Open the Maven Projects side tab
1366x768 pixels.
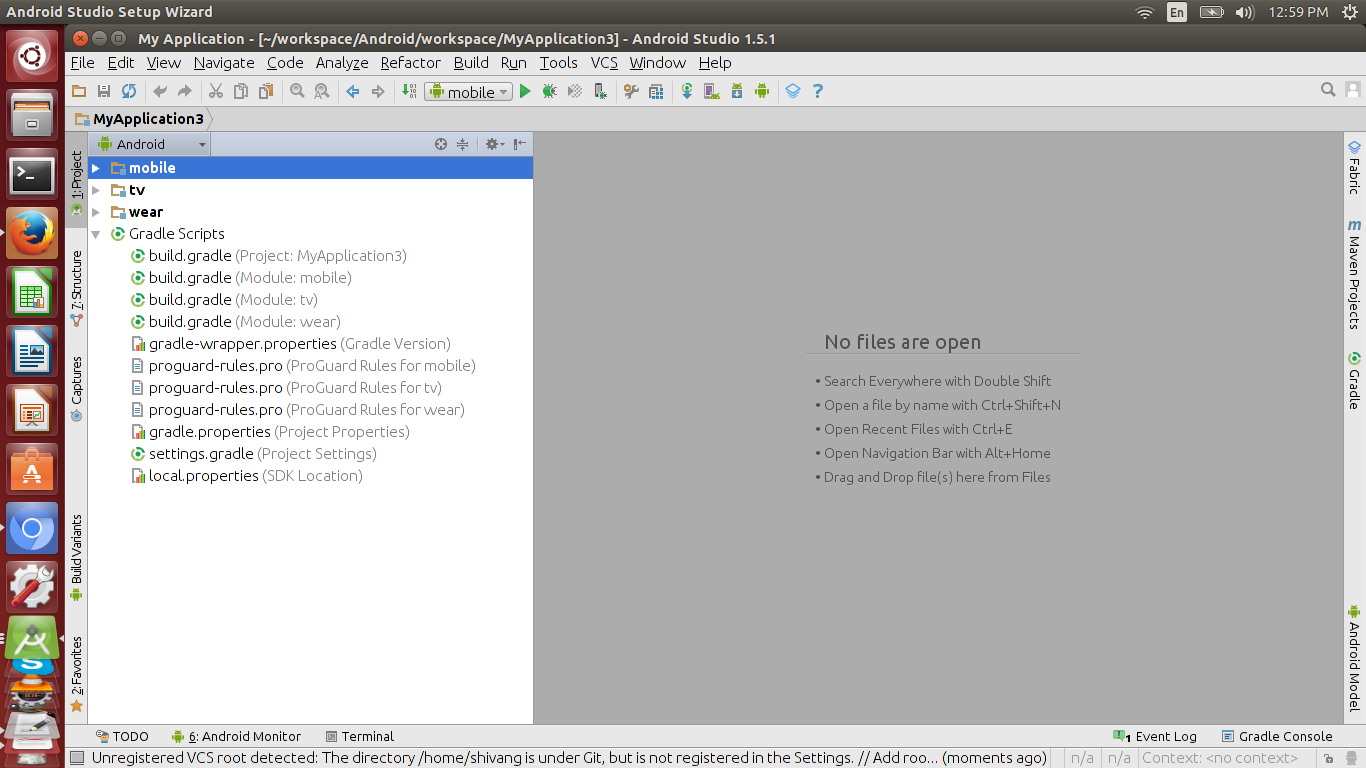(1354, 275)
